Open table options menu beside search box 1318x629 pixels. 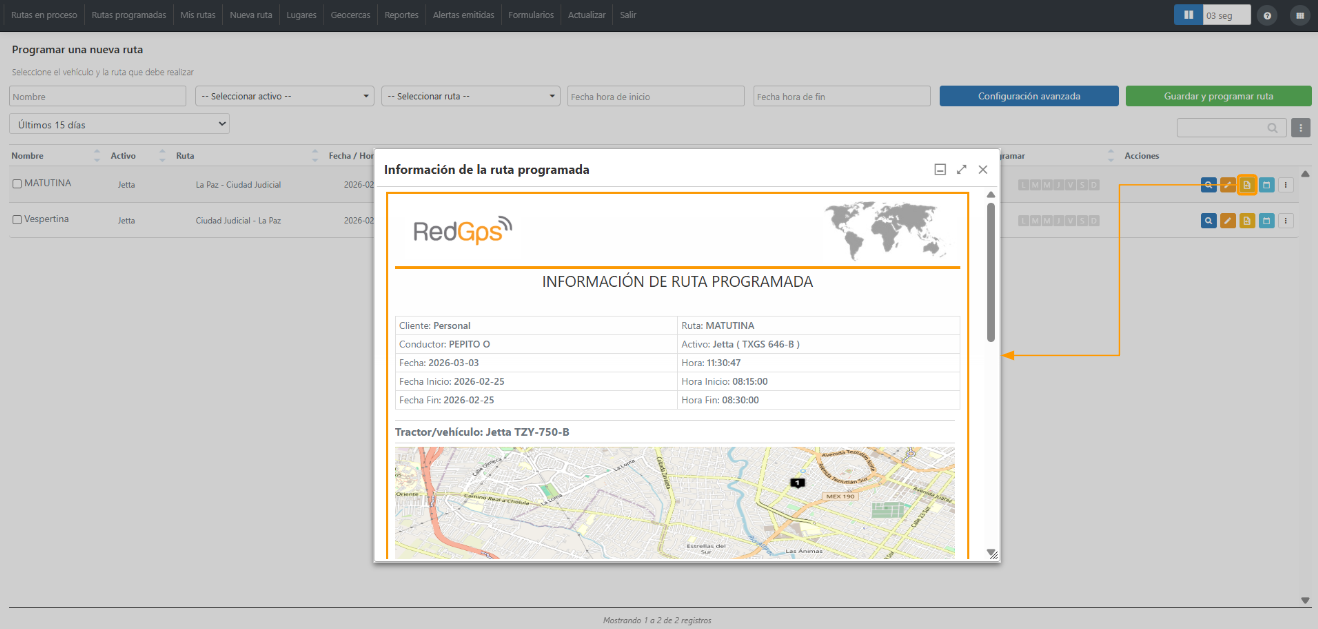click(x=1300, y=128)
